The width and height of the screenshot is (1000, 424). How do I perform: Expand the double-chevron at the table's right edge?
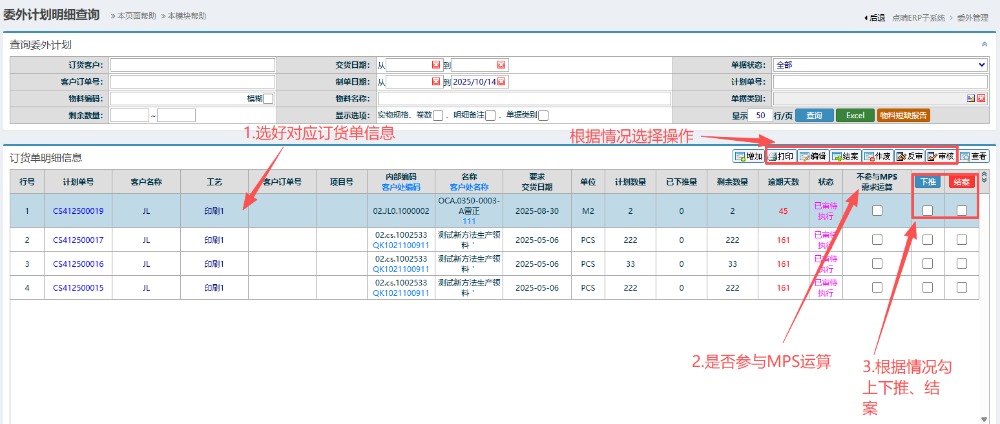[x=983, y=178]
